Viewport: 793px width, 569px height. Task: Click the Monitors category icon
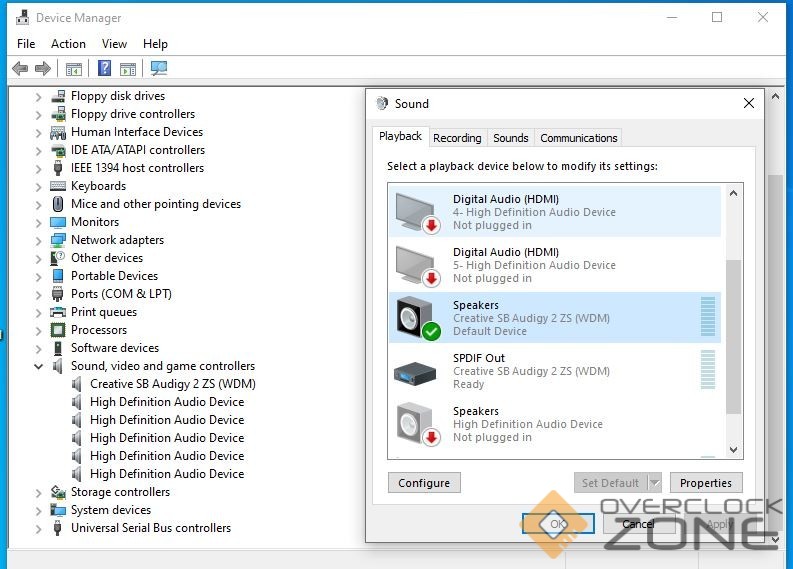58,222
